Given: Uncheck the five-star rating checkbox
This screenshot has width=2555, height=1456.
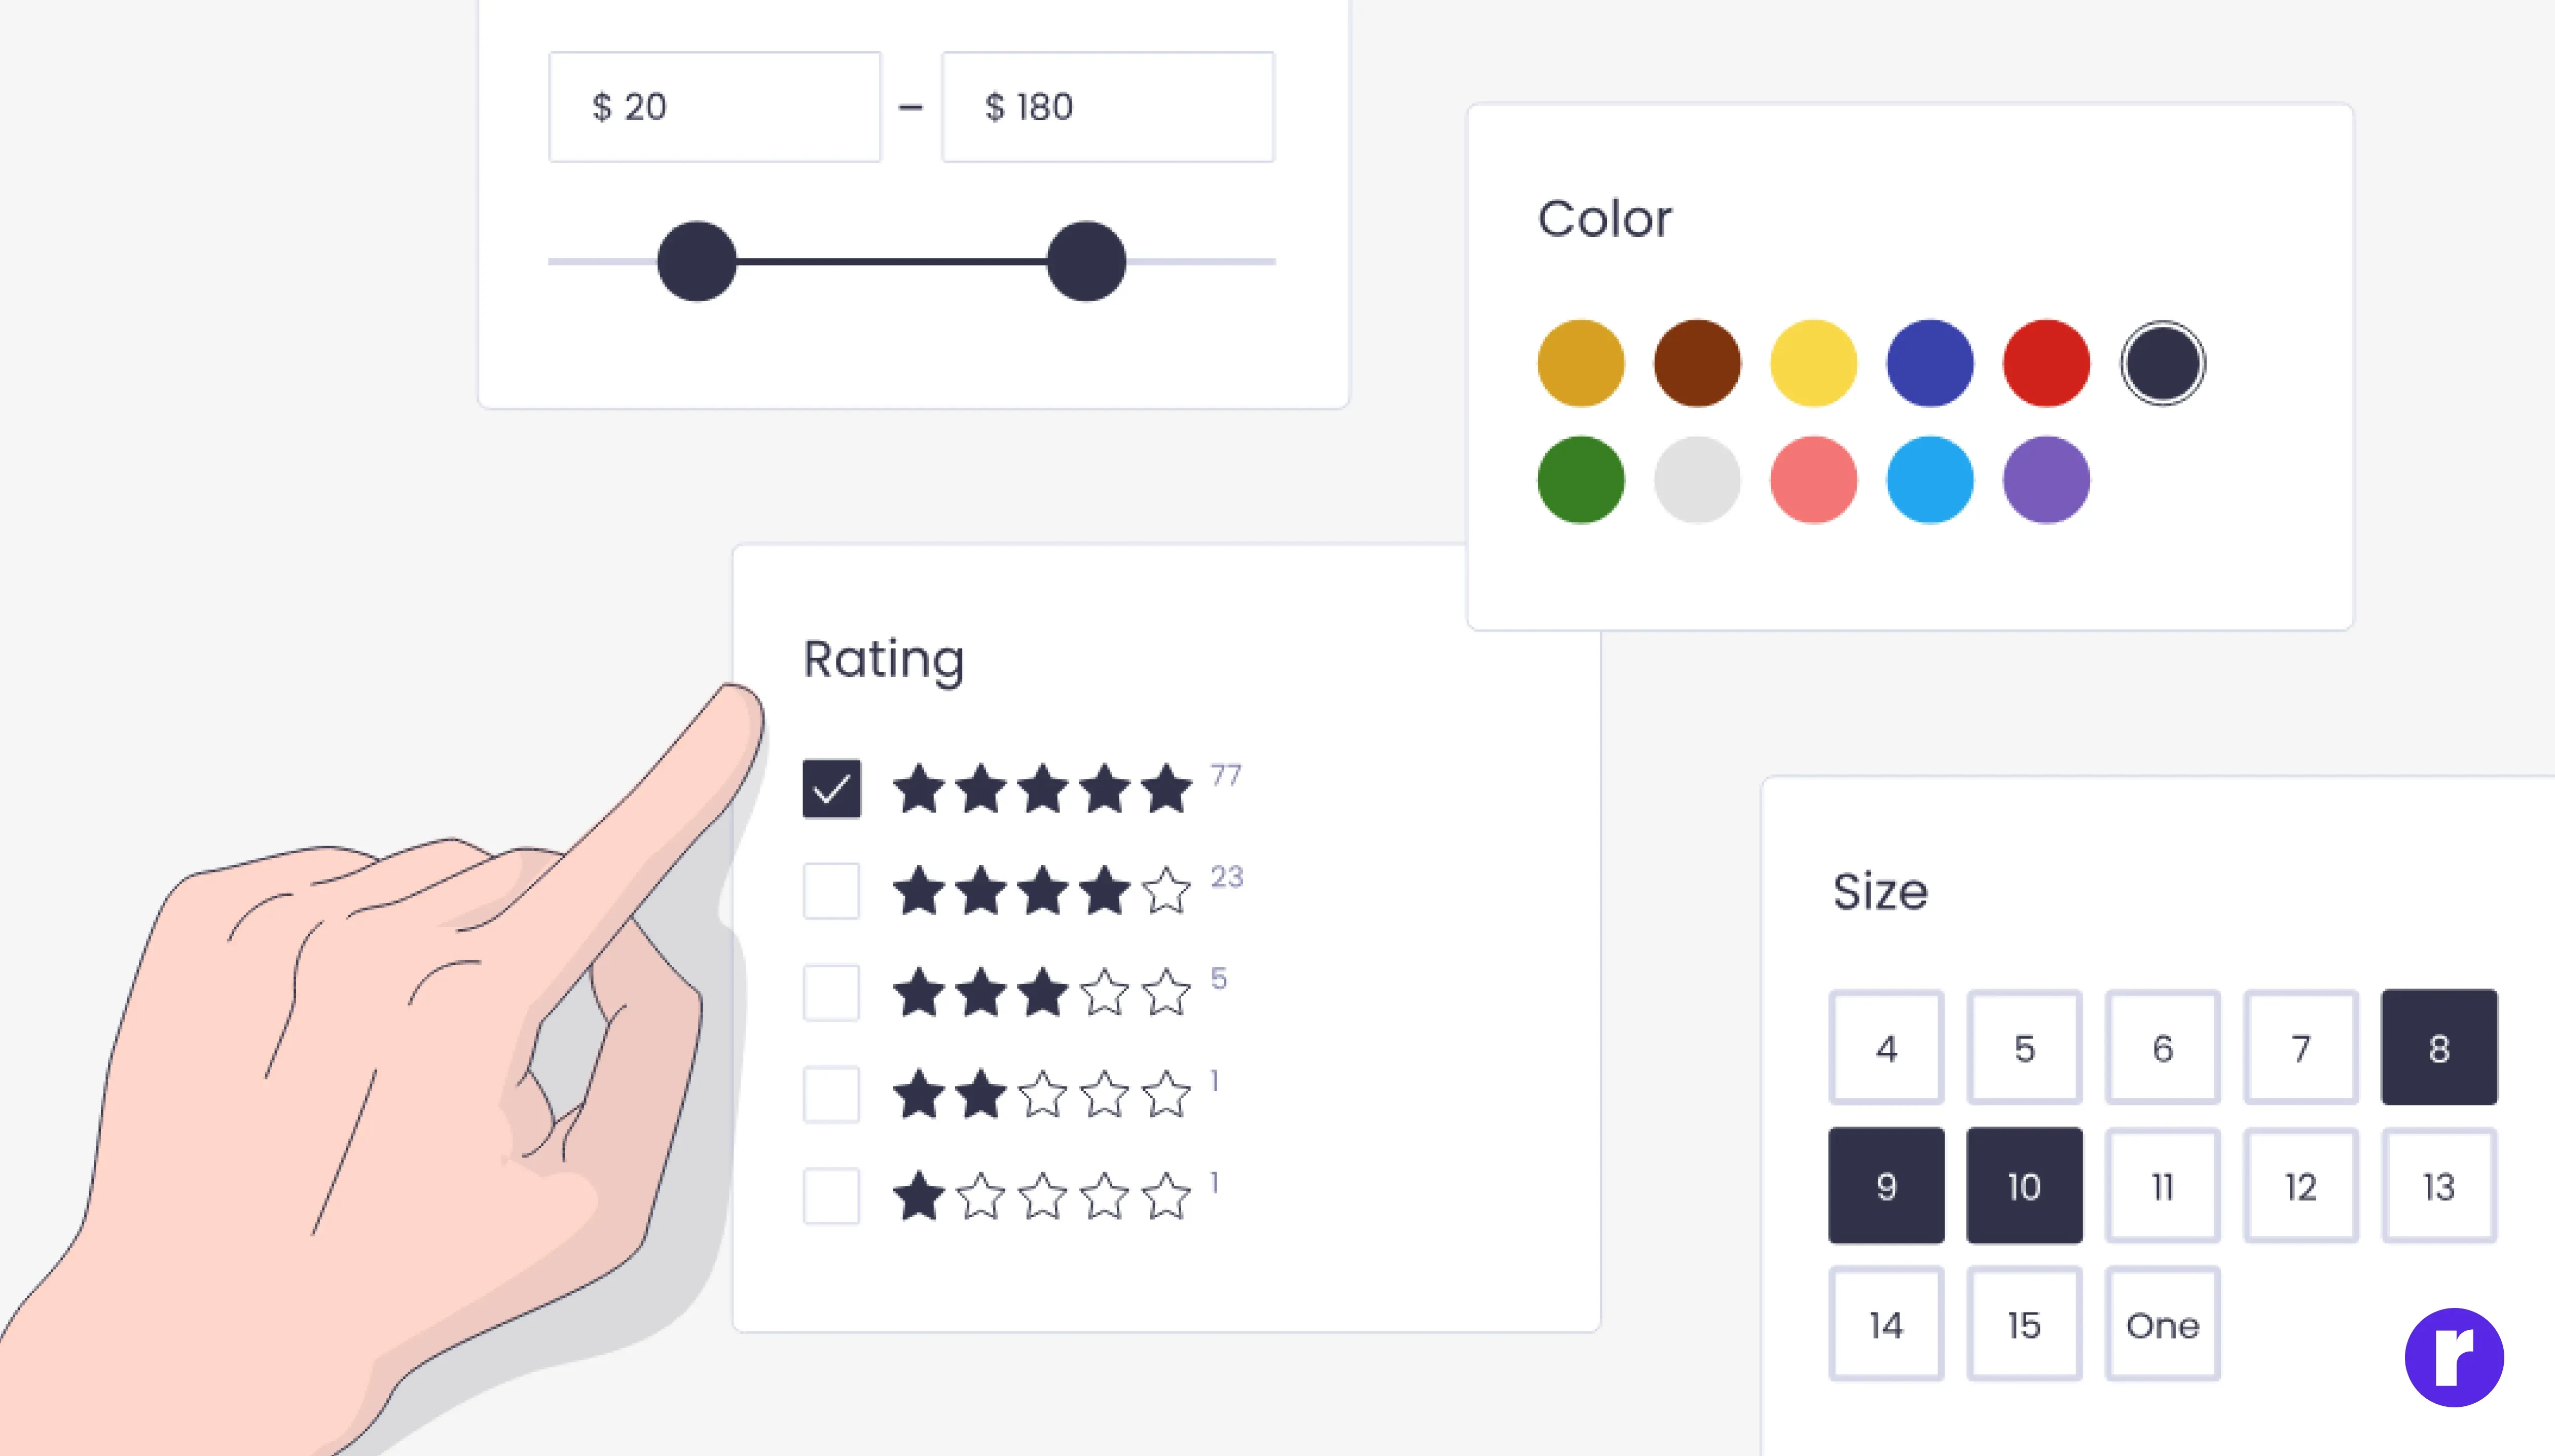Looking at the screenshot, I should point(831,789).
